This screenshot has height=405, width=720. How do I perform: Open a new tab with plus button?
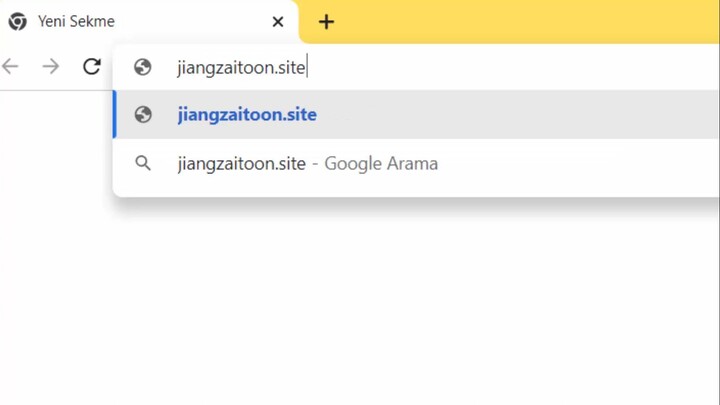pyautogui.click(x=326, y=21)
